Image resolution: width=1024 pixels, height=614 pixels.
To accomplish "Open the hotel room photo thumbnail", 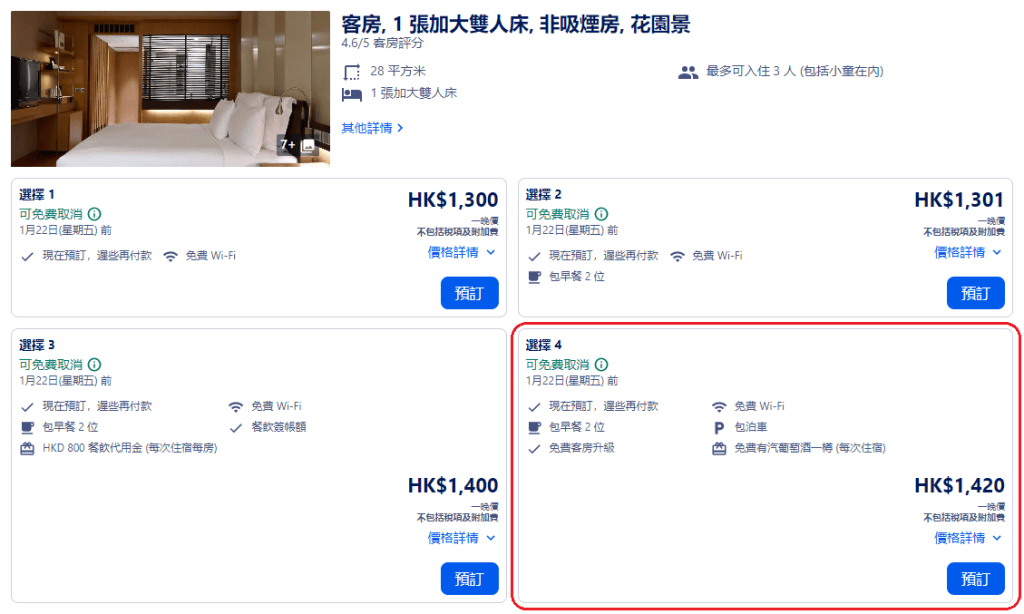I will click(150, 89).
